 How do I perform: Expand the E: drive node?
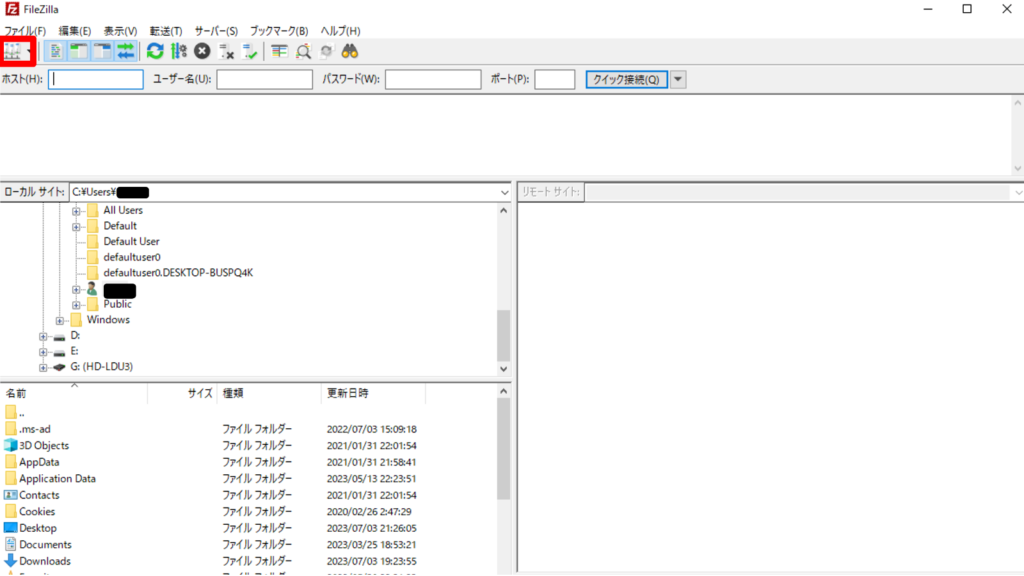(x=43, y=352)
